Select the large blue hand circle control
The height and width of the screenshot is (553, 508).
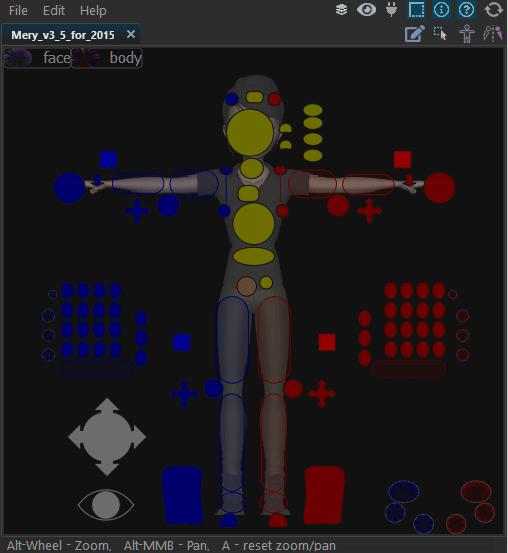pyautogui.click(x=69, y=188)
